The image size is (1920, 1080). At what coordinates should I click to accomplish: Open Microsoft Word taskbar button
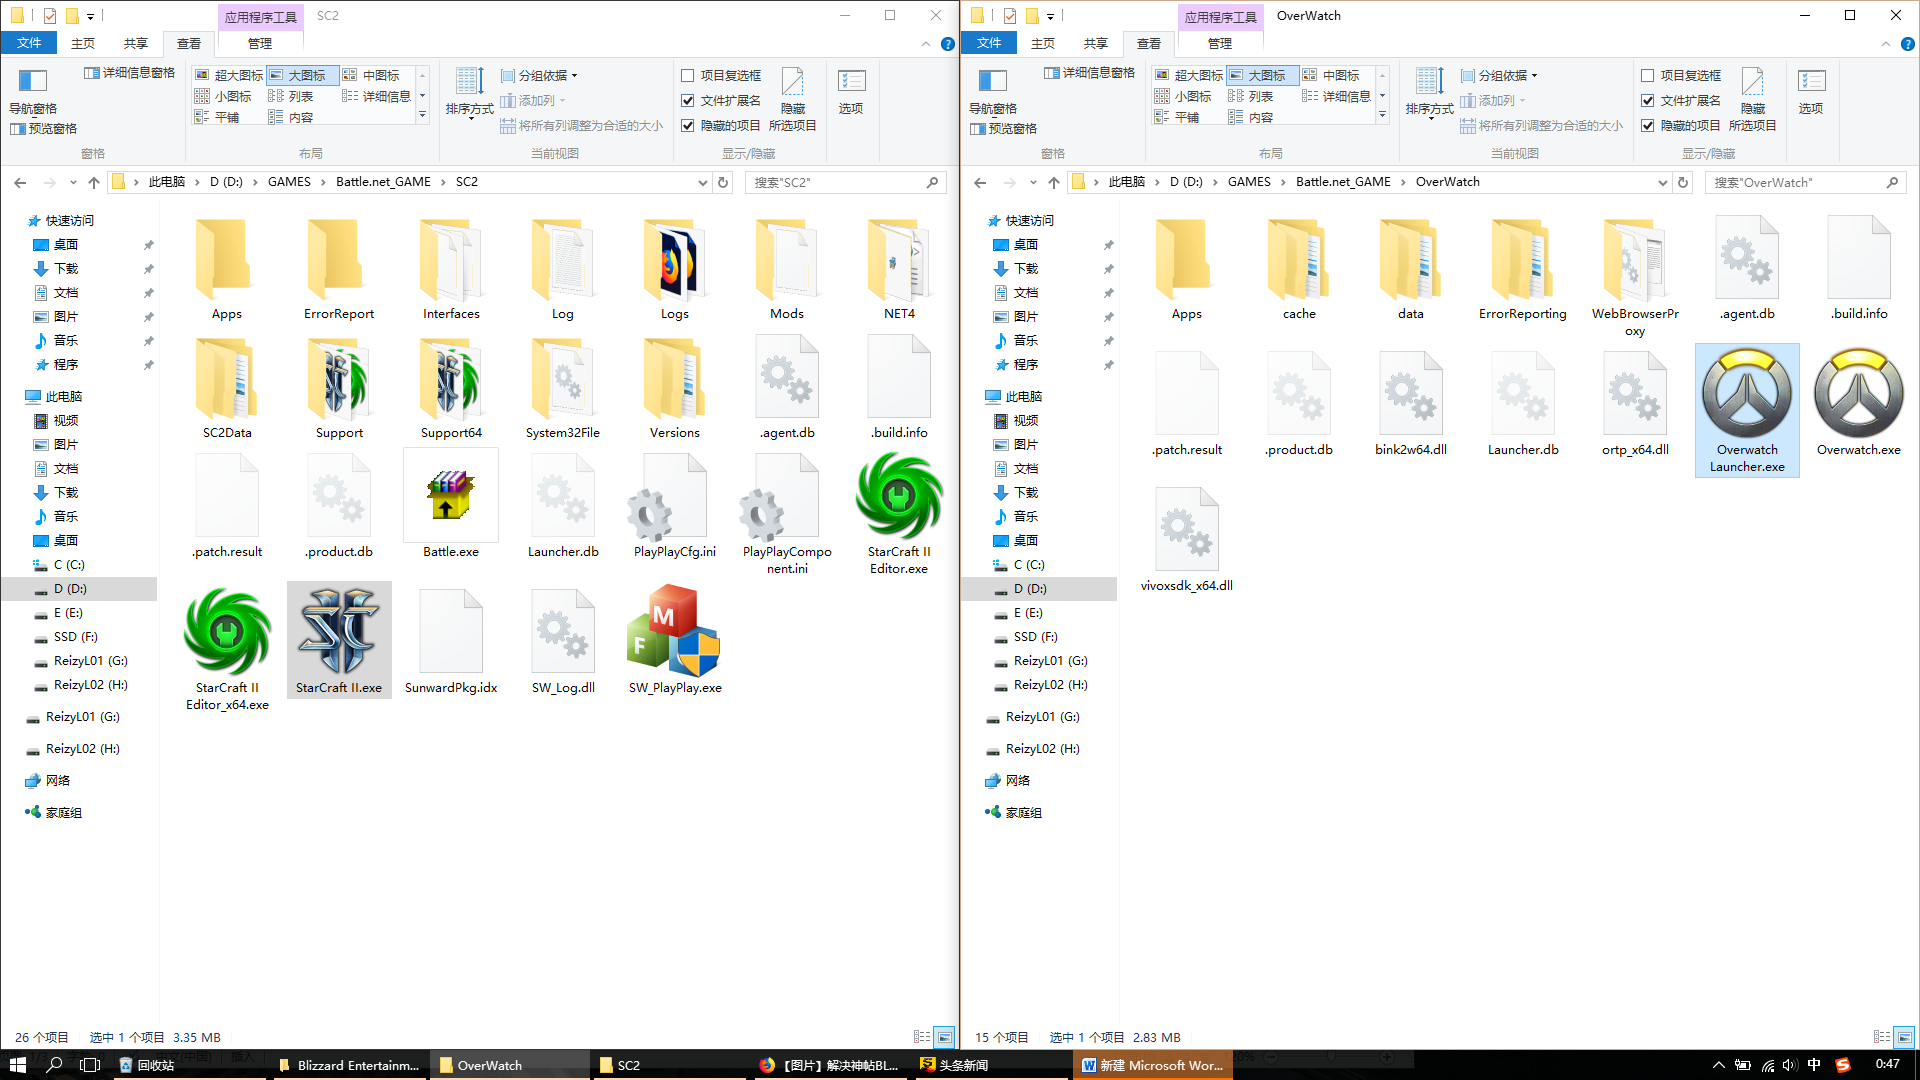(x=1153, y=1065)
